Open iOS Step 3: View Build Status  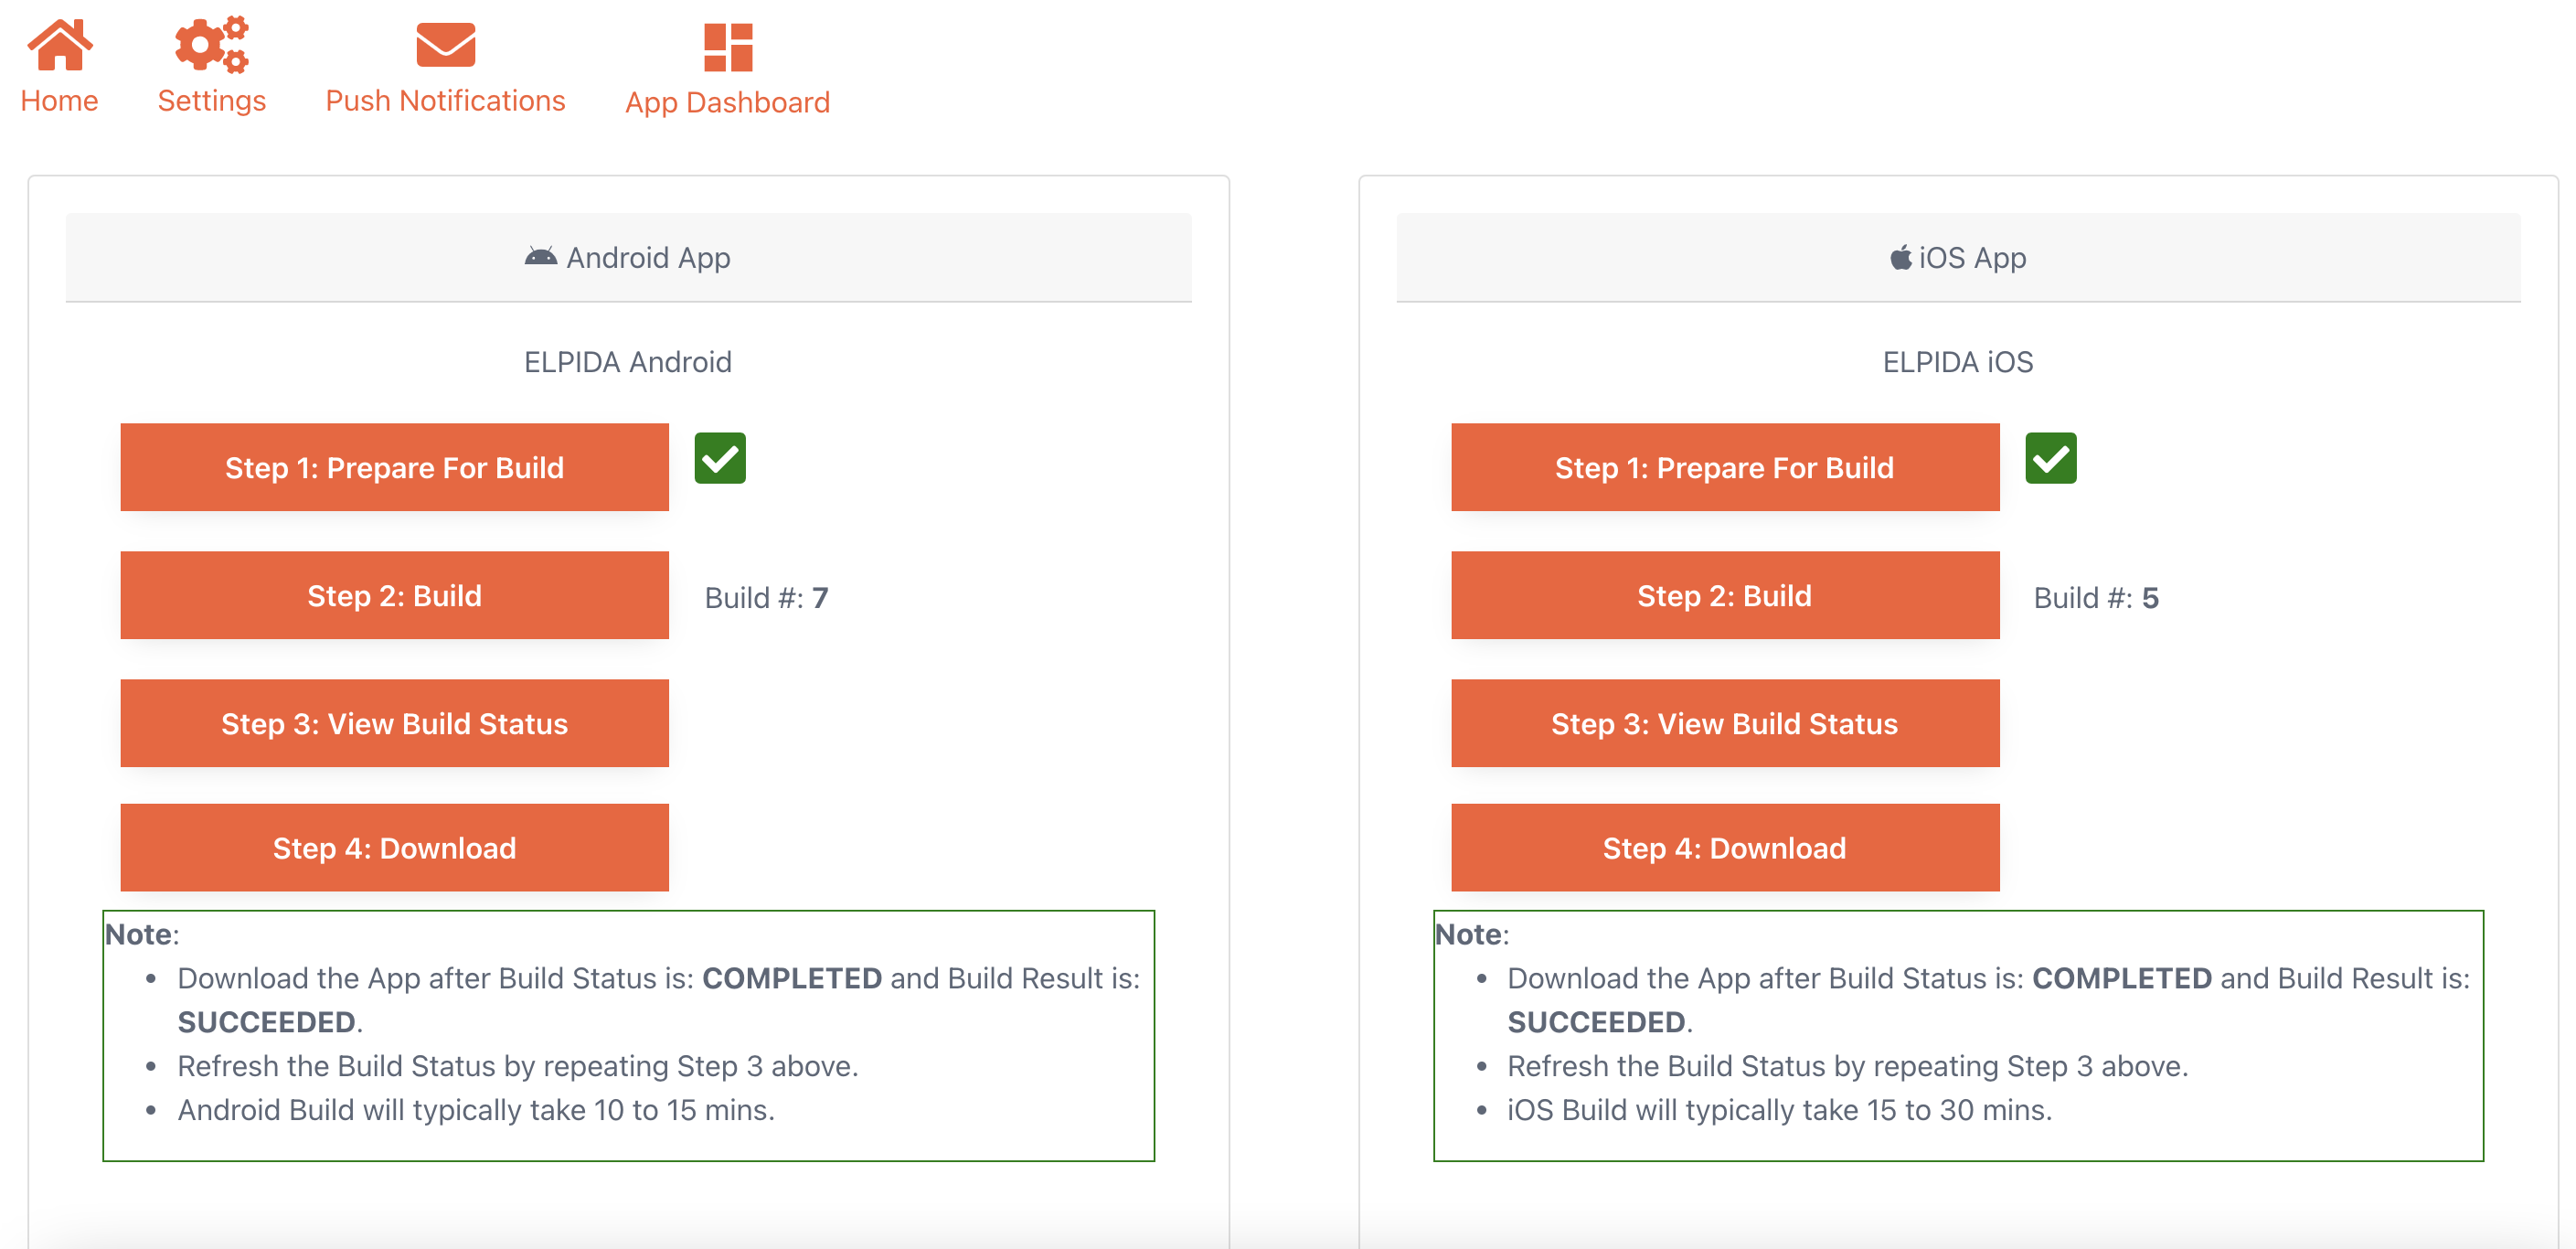coord(1724,724)
